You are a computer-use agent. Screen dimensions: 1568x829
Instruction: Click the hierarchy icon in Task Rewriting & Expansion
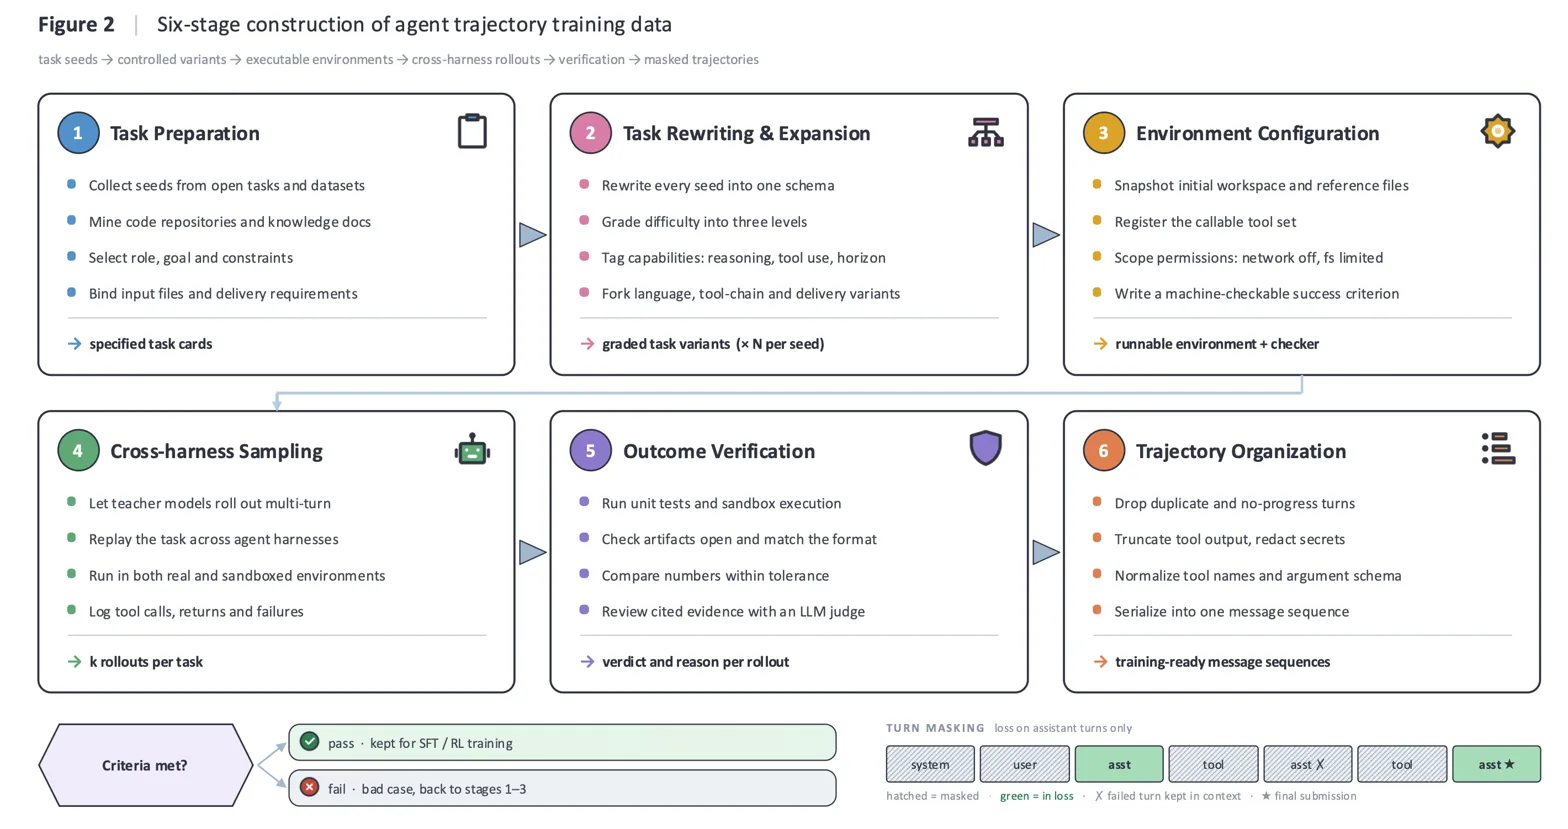[985, 132]
